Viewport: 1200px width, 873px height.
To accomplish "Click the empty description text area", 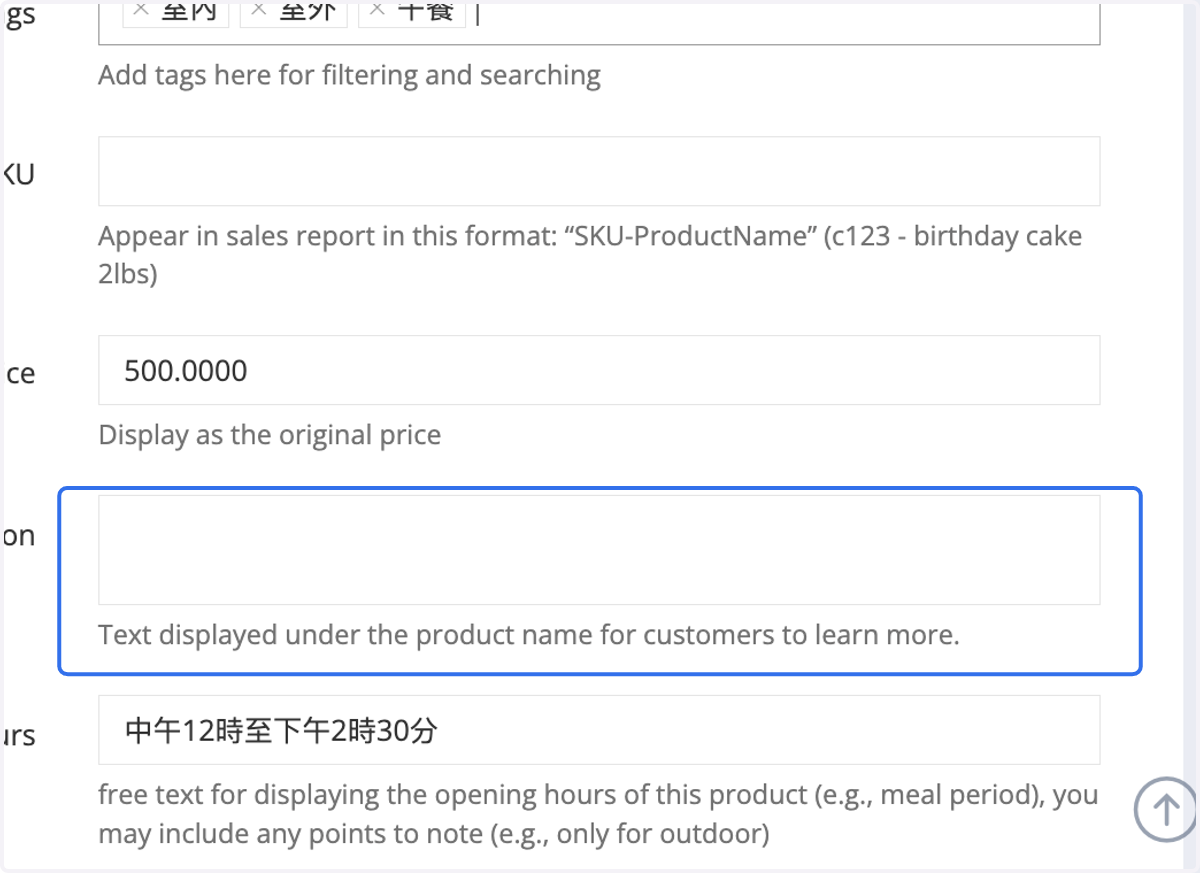I will pyautogui.click(x=599, y=550).
